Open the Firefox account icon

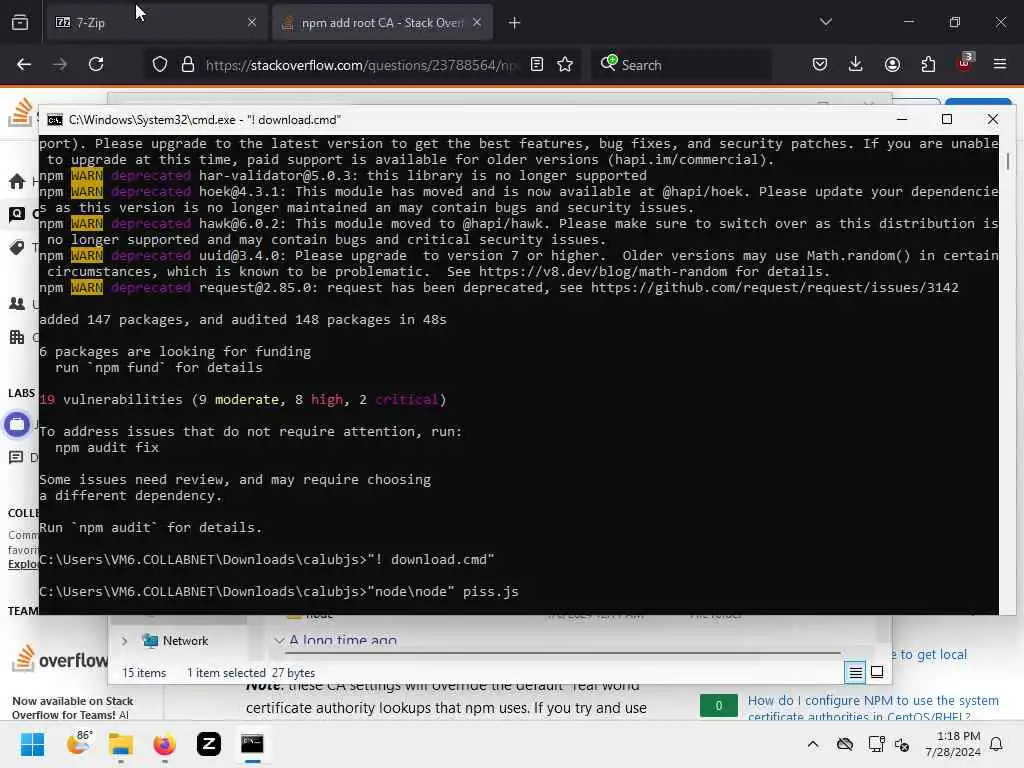(892, 64)
